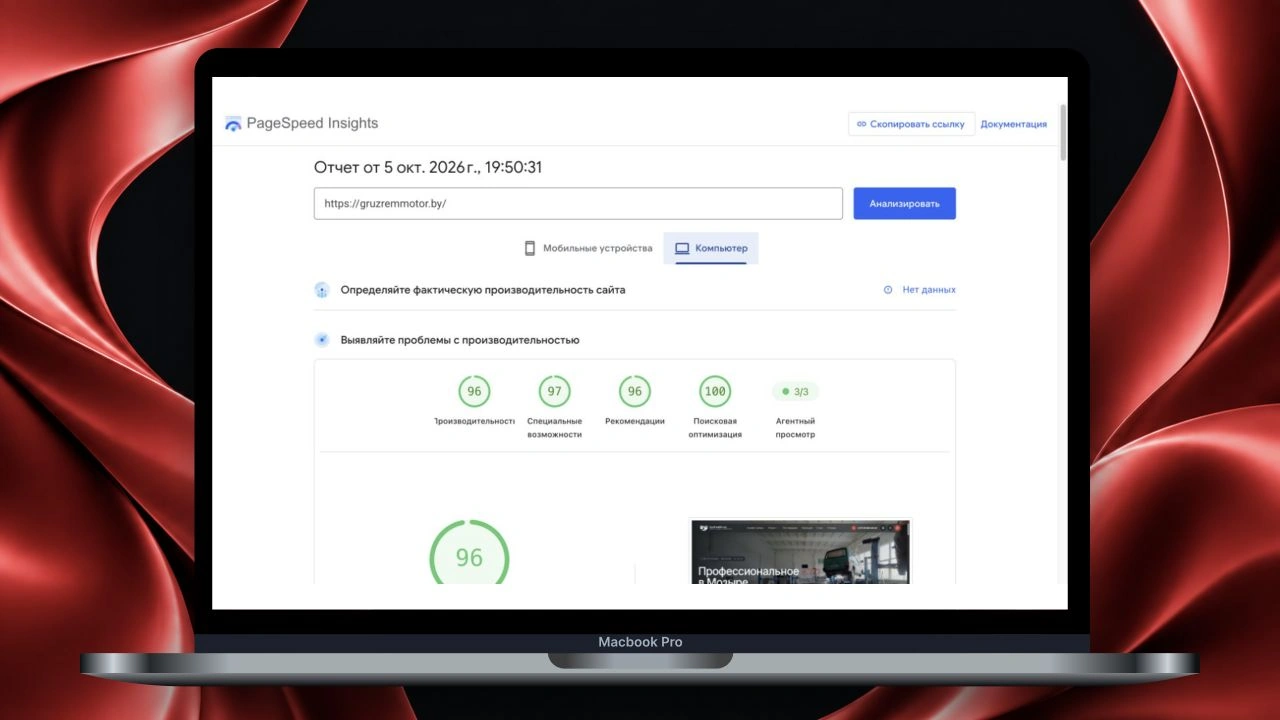Viewport: 1280px width, 720px height.
Task: Focus the URL field containing gruzremmotor.by
Action: [578, 203]
